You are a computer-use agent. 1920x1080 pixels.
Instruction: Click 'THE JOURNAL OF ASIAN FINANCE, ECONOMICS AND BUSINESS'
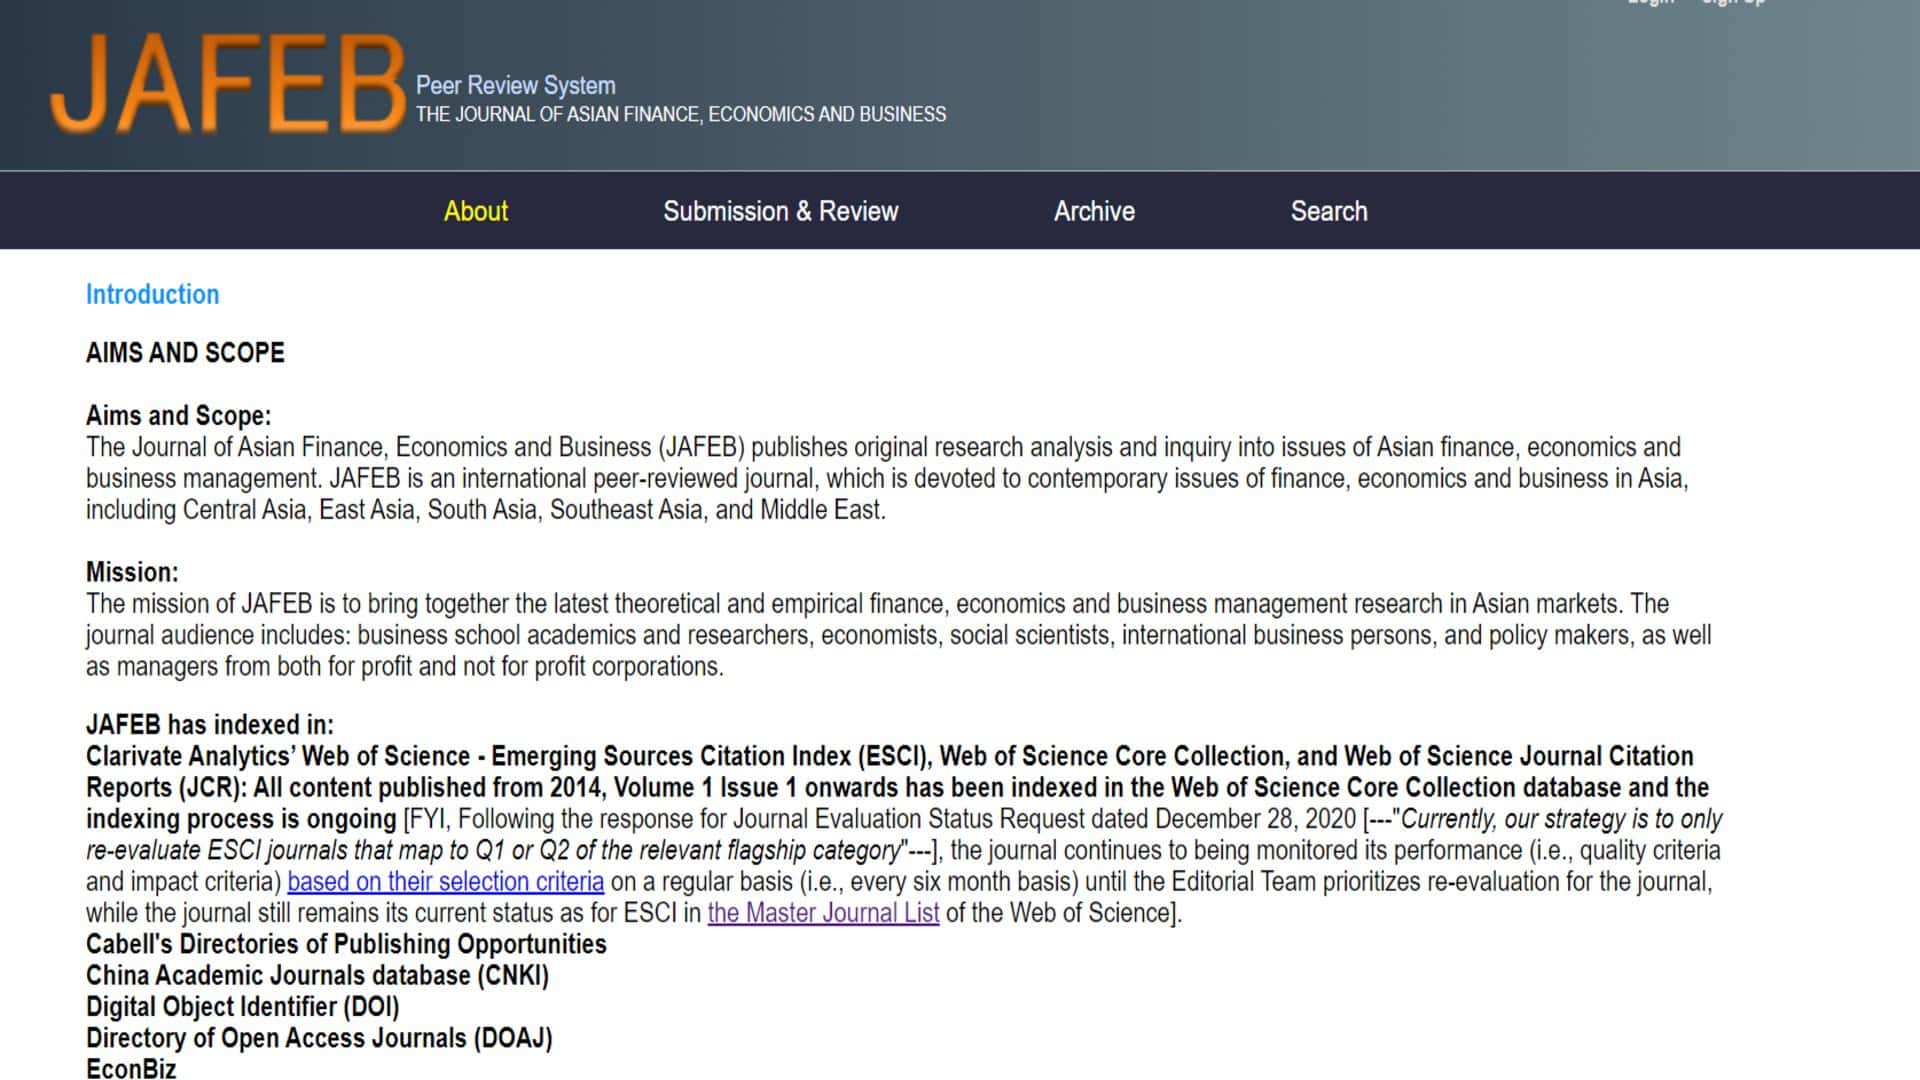[681, 114]
